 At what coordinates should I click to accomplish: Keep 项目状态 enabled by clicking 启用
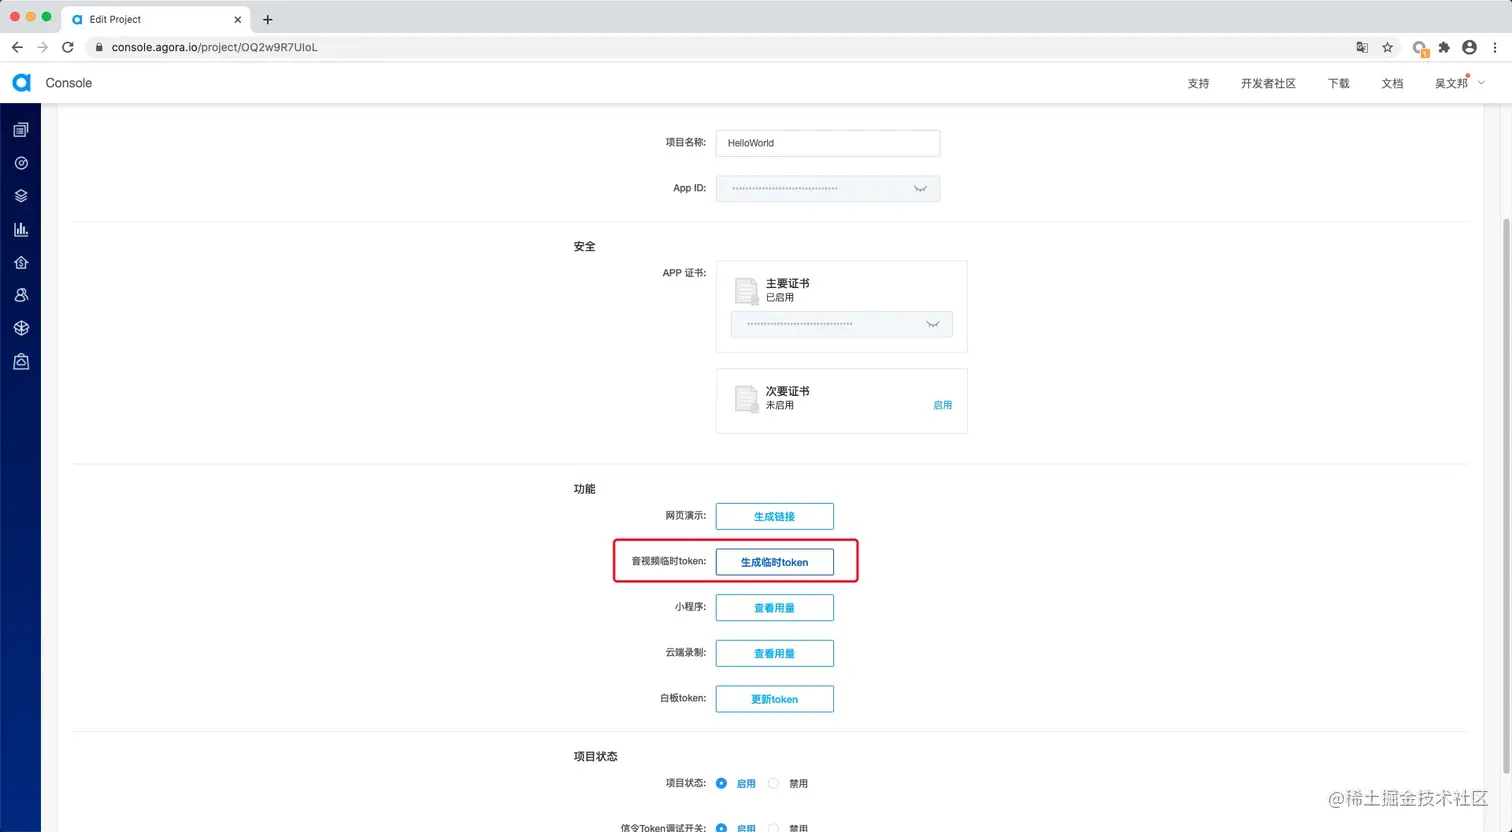click(722, 783)
